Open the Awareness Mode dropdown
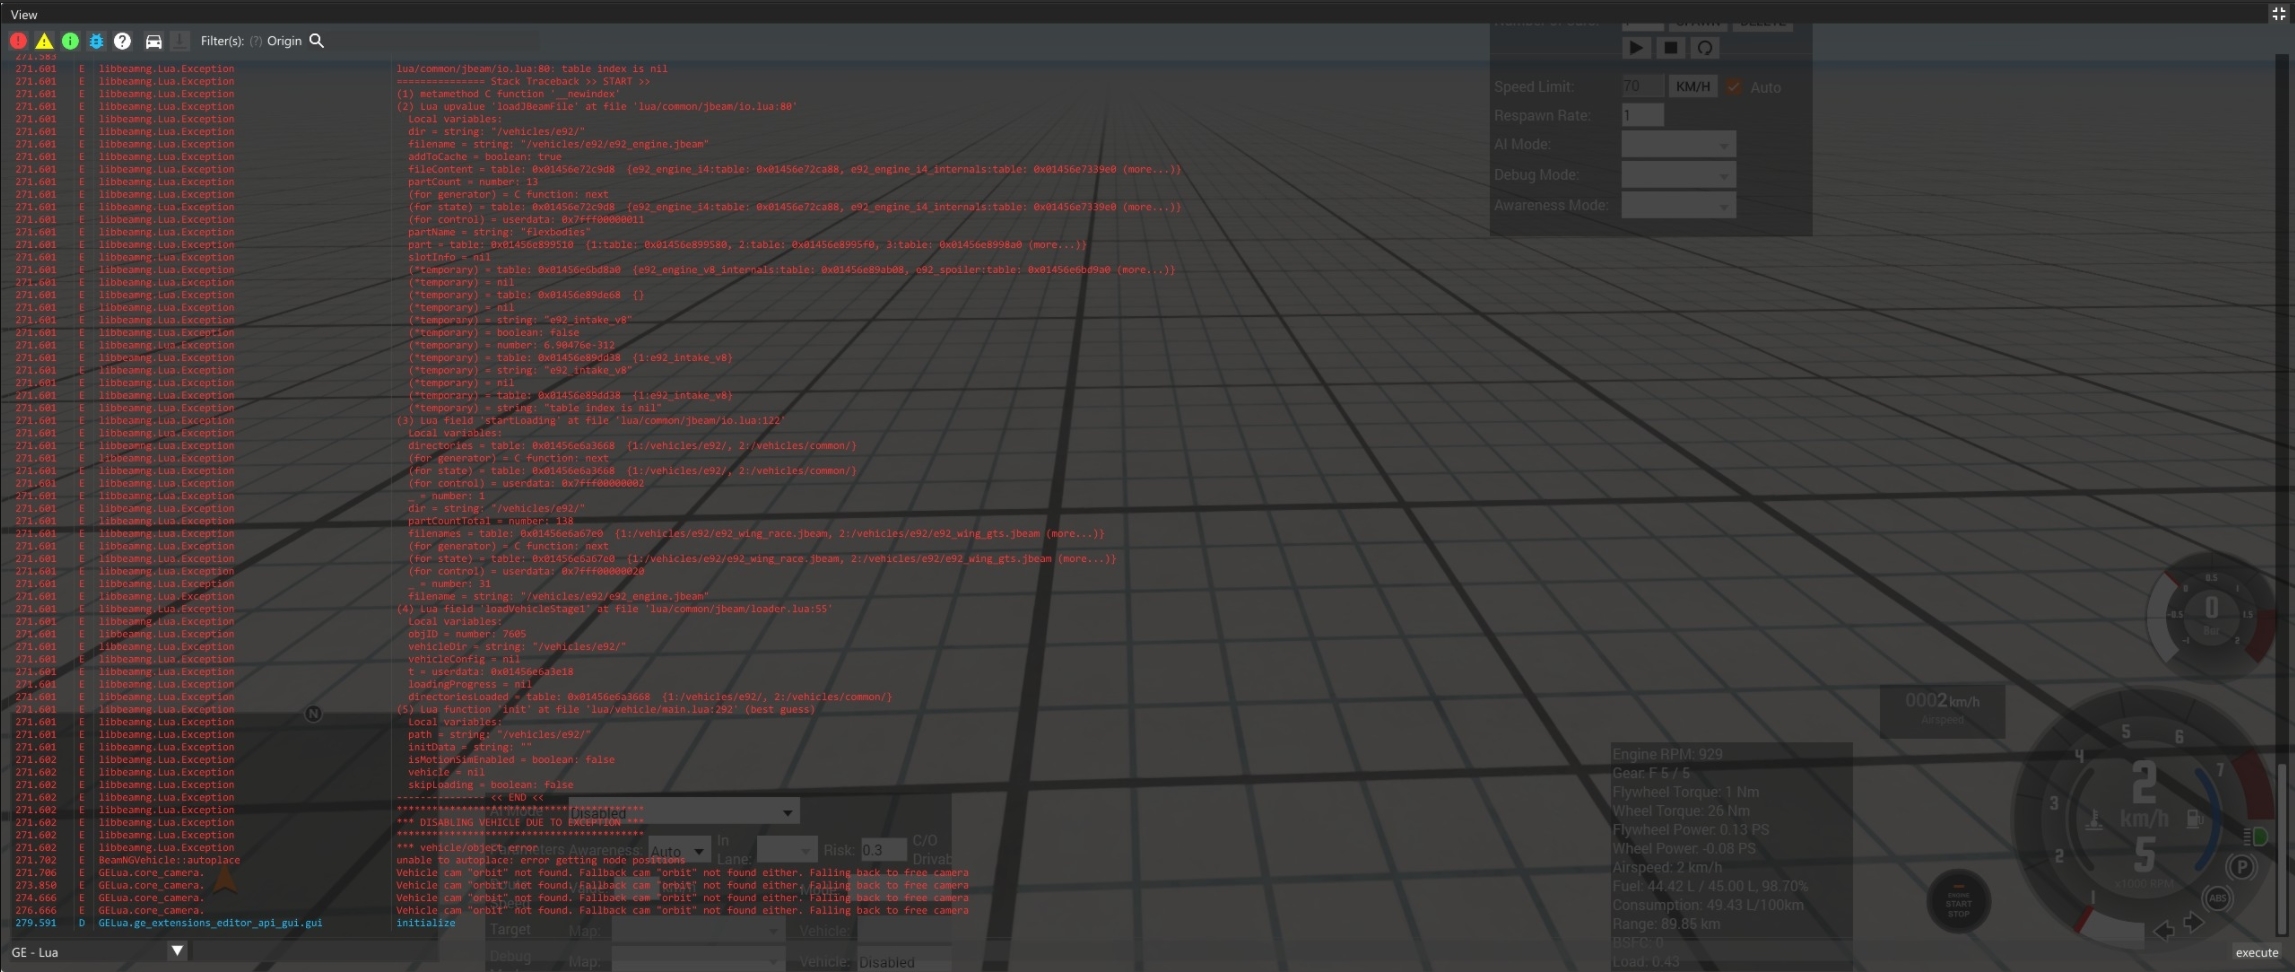2295x972 pixels. coord(1678,205)
